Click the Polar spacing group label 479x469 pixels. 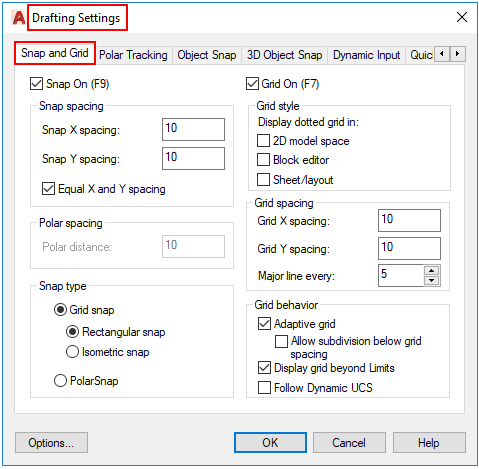pyautogui.click(x=71, y=223)
